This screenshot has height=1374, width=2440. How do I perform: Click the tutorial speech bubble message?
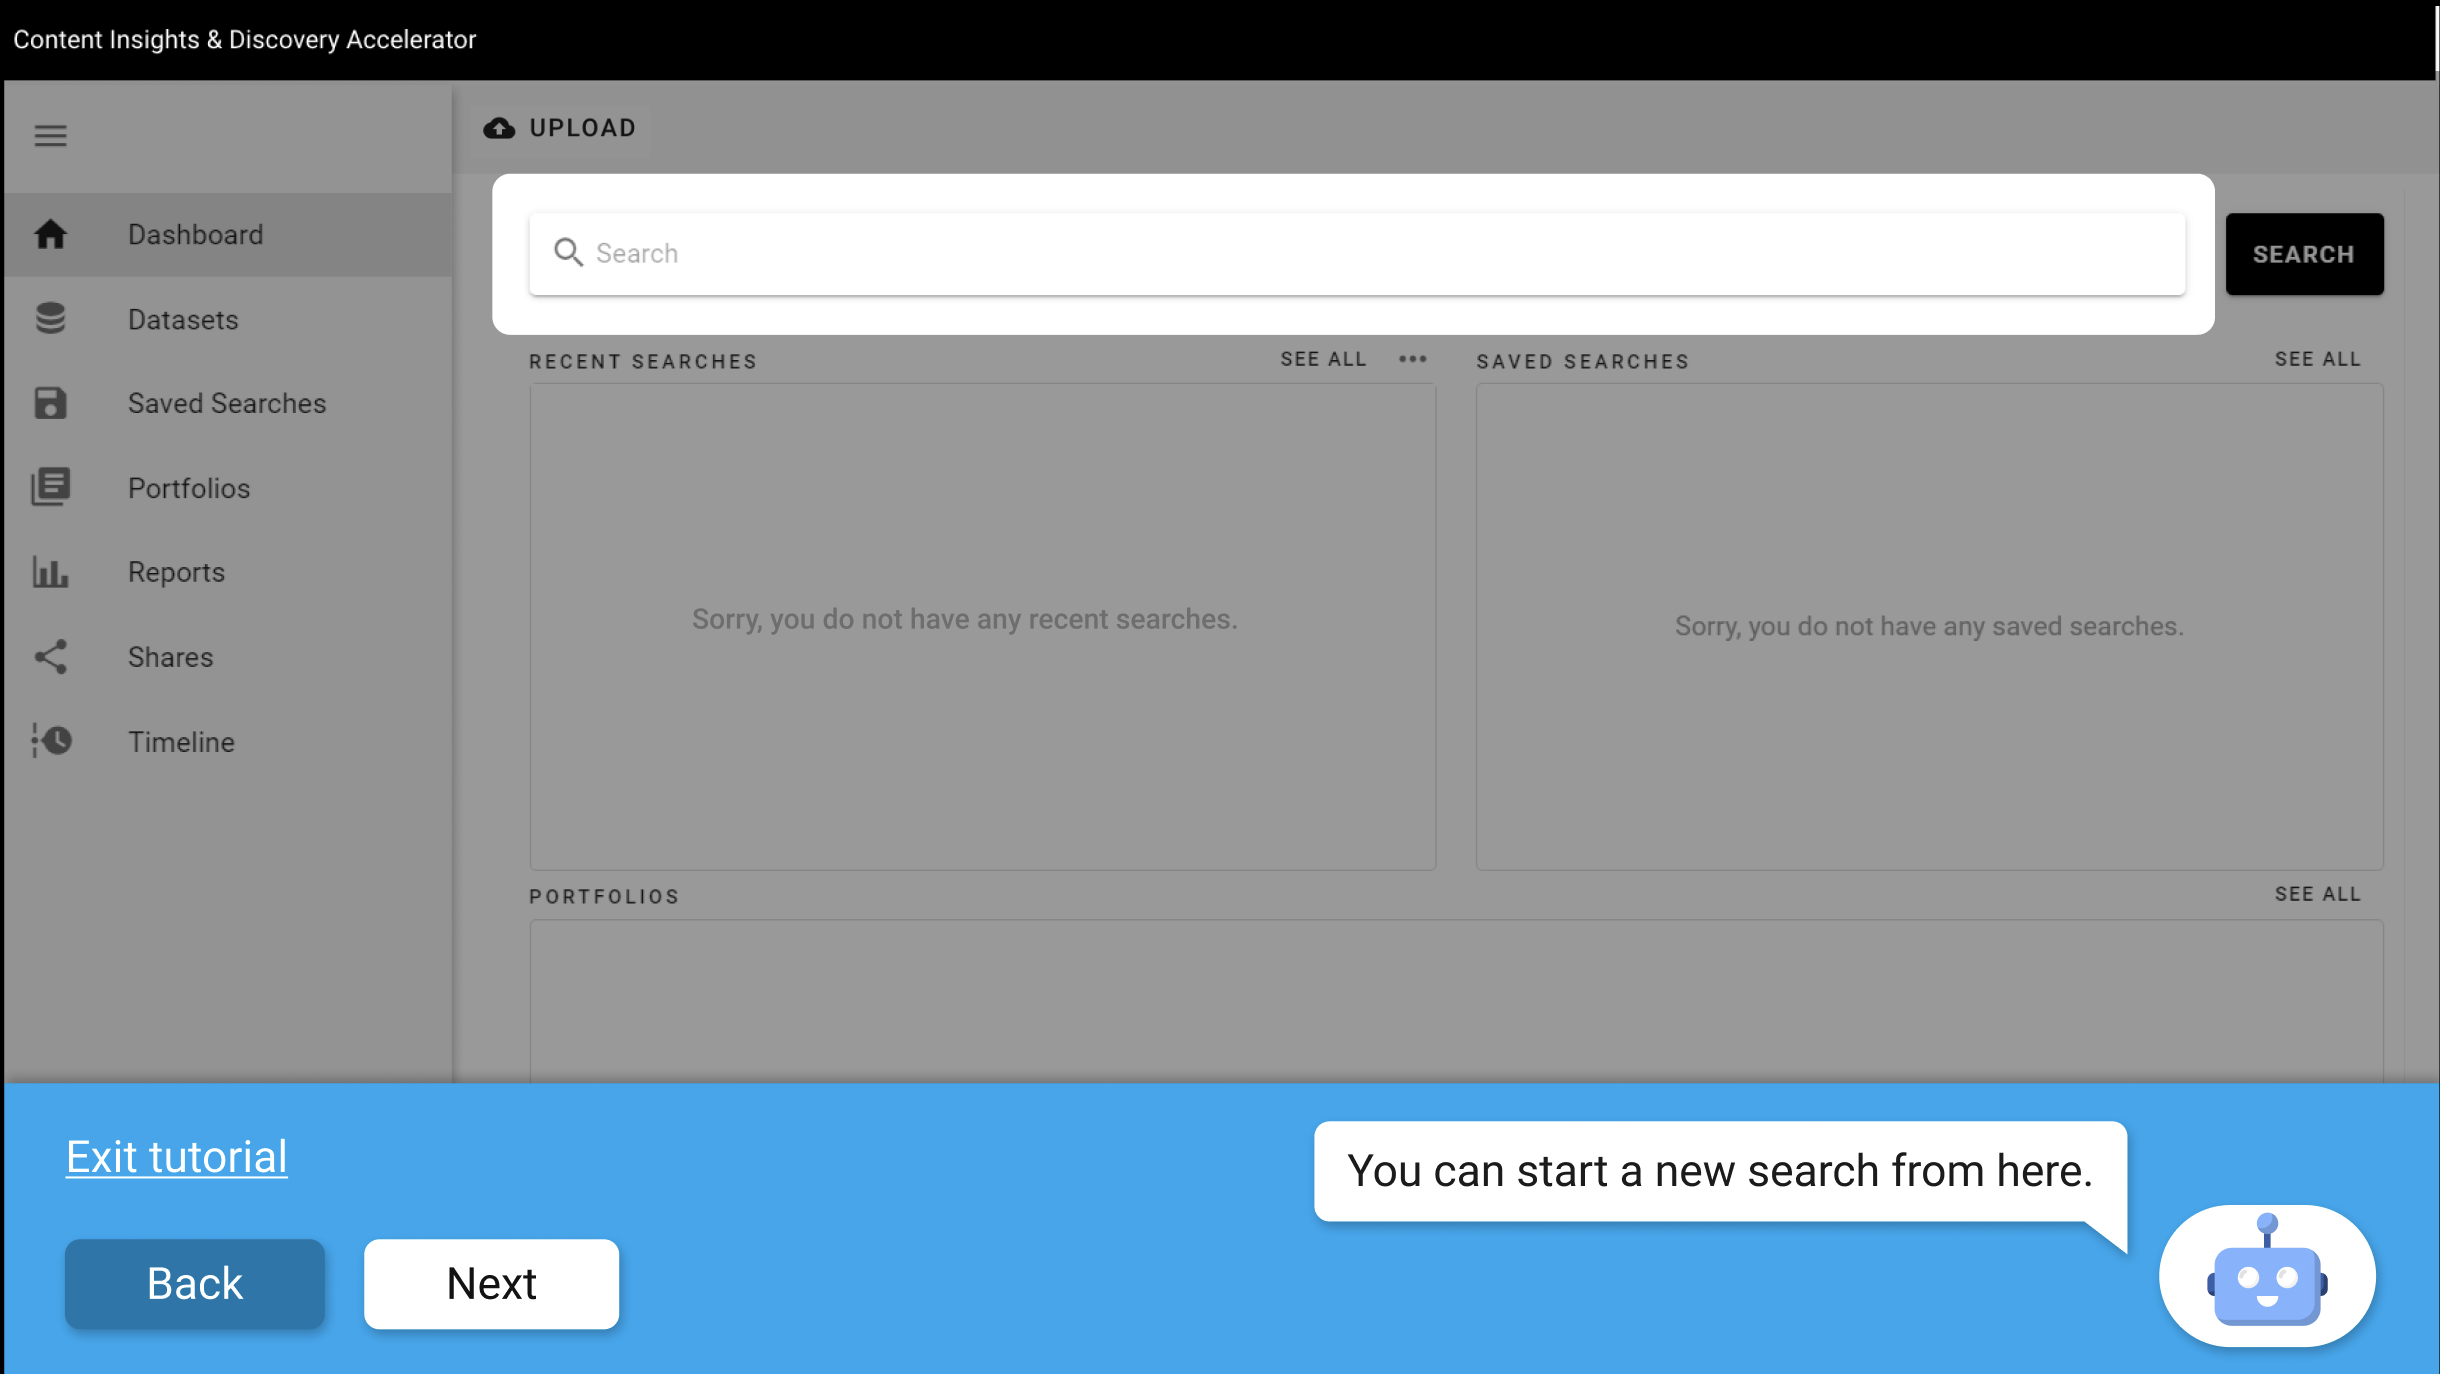1720,1171
